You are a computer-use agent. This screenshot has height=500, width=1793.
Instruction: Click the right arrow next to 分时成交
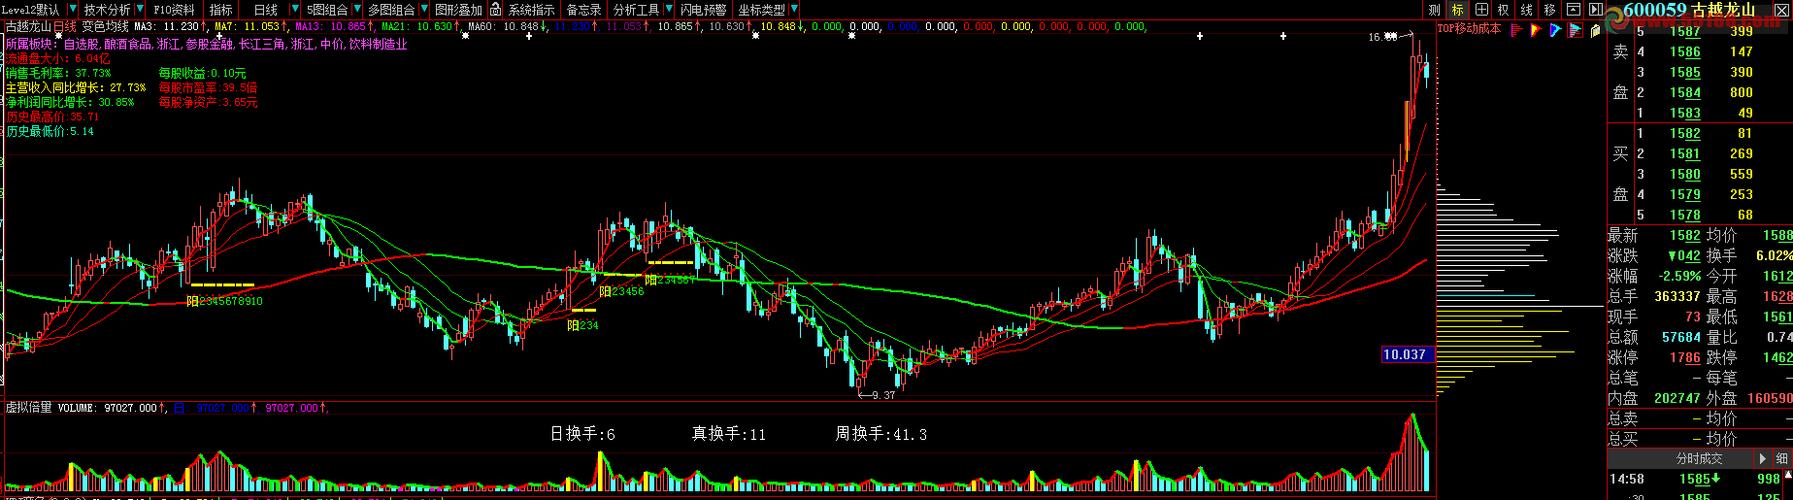click(x=1762, y=459)
